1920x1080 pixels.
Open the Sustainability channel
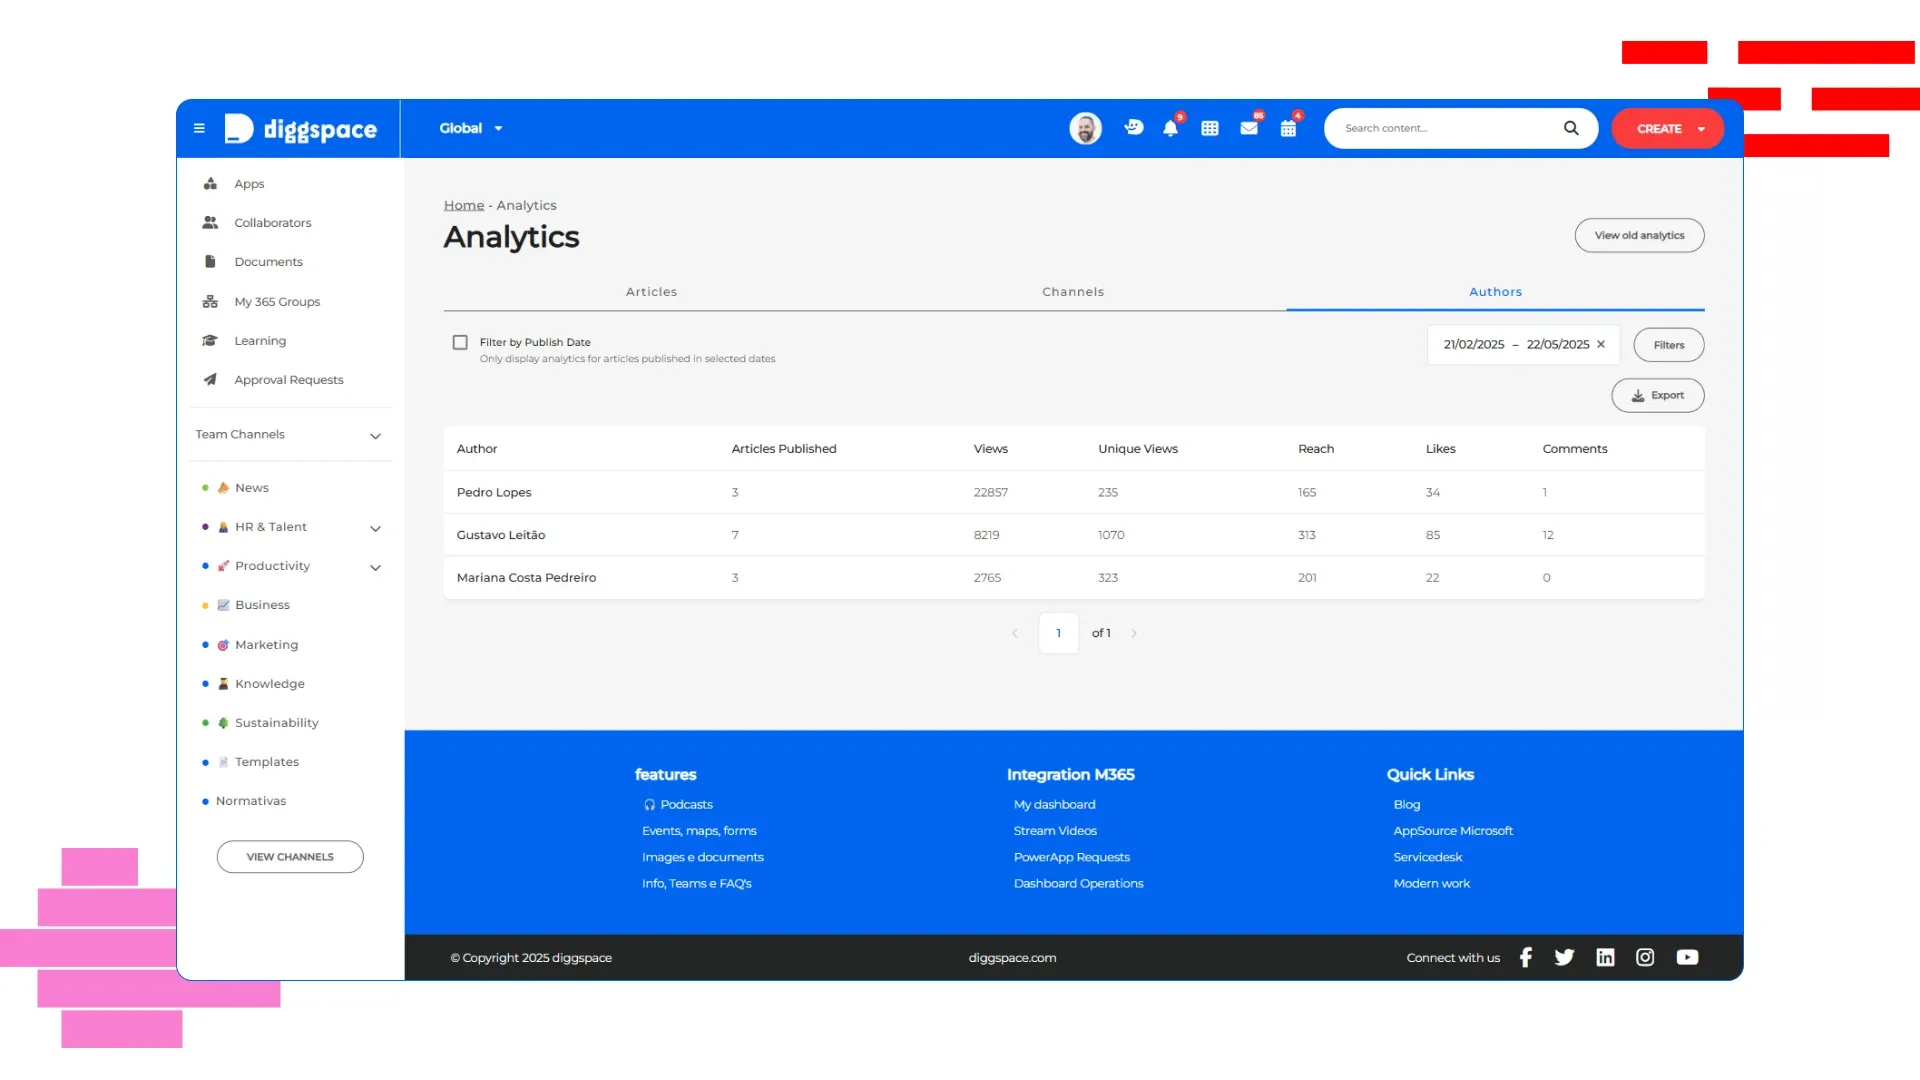coord(276,723)
